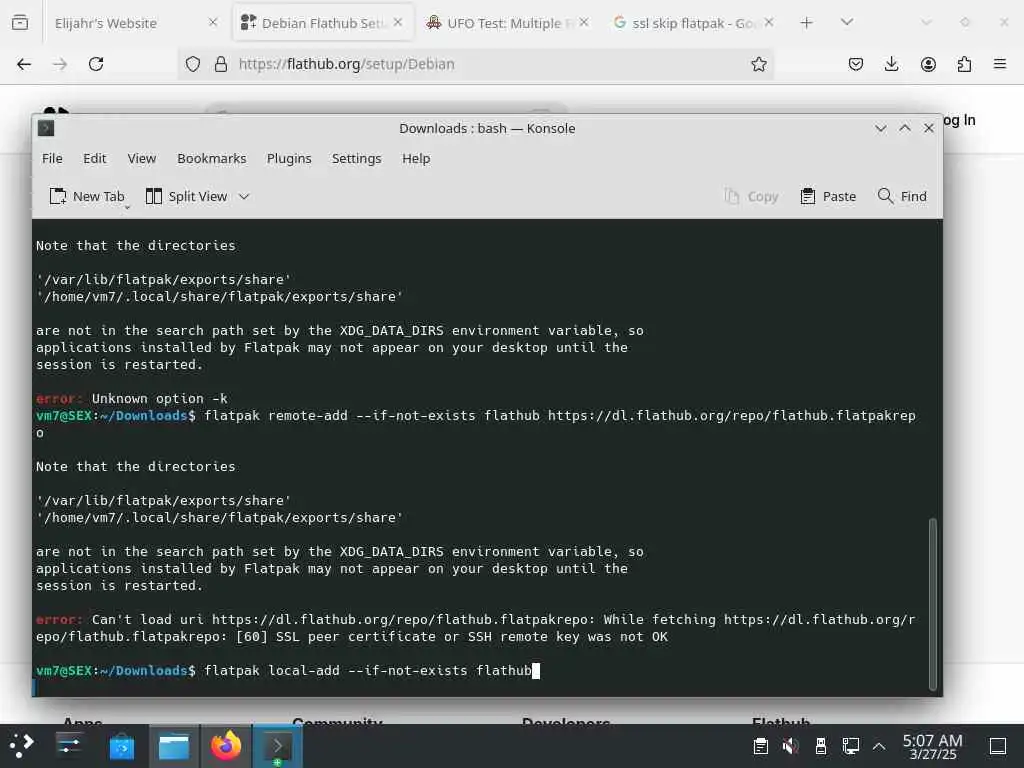Open a new Firefox tab with plus
This screenshot has height=768, width=1024.
coord(807,23)
